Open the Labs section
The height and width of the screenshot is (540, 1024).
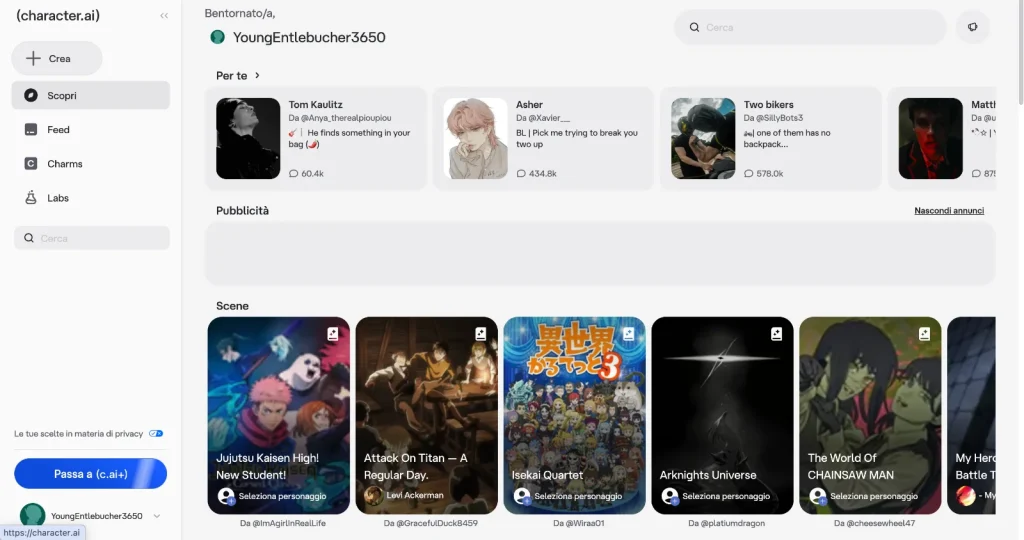[91, 197]
